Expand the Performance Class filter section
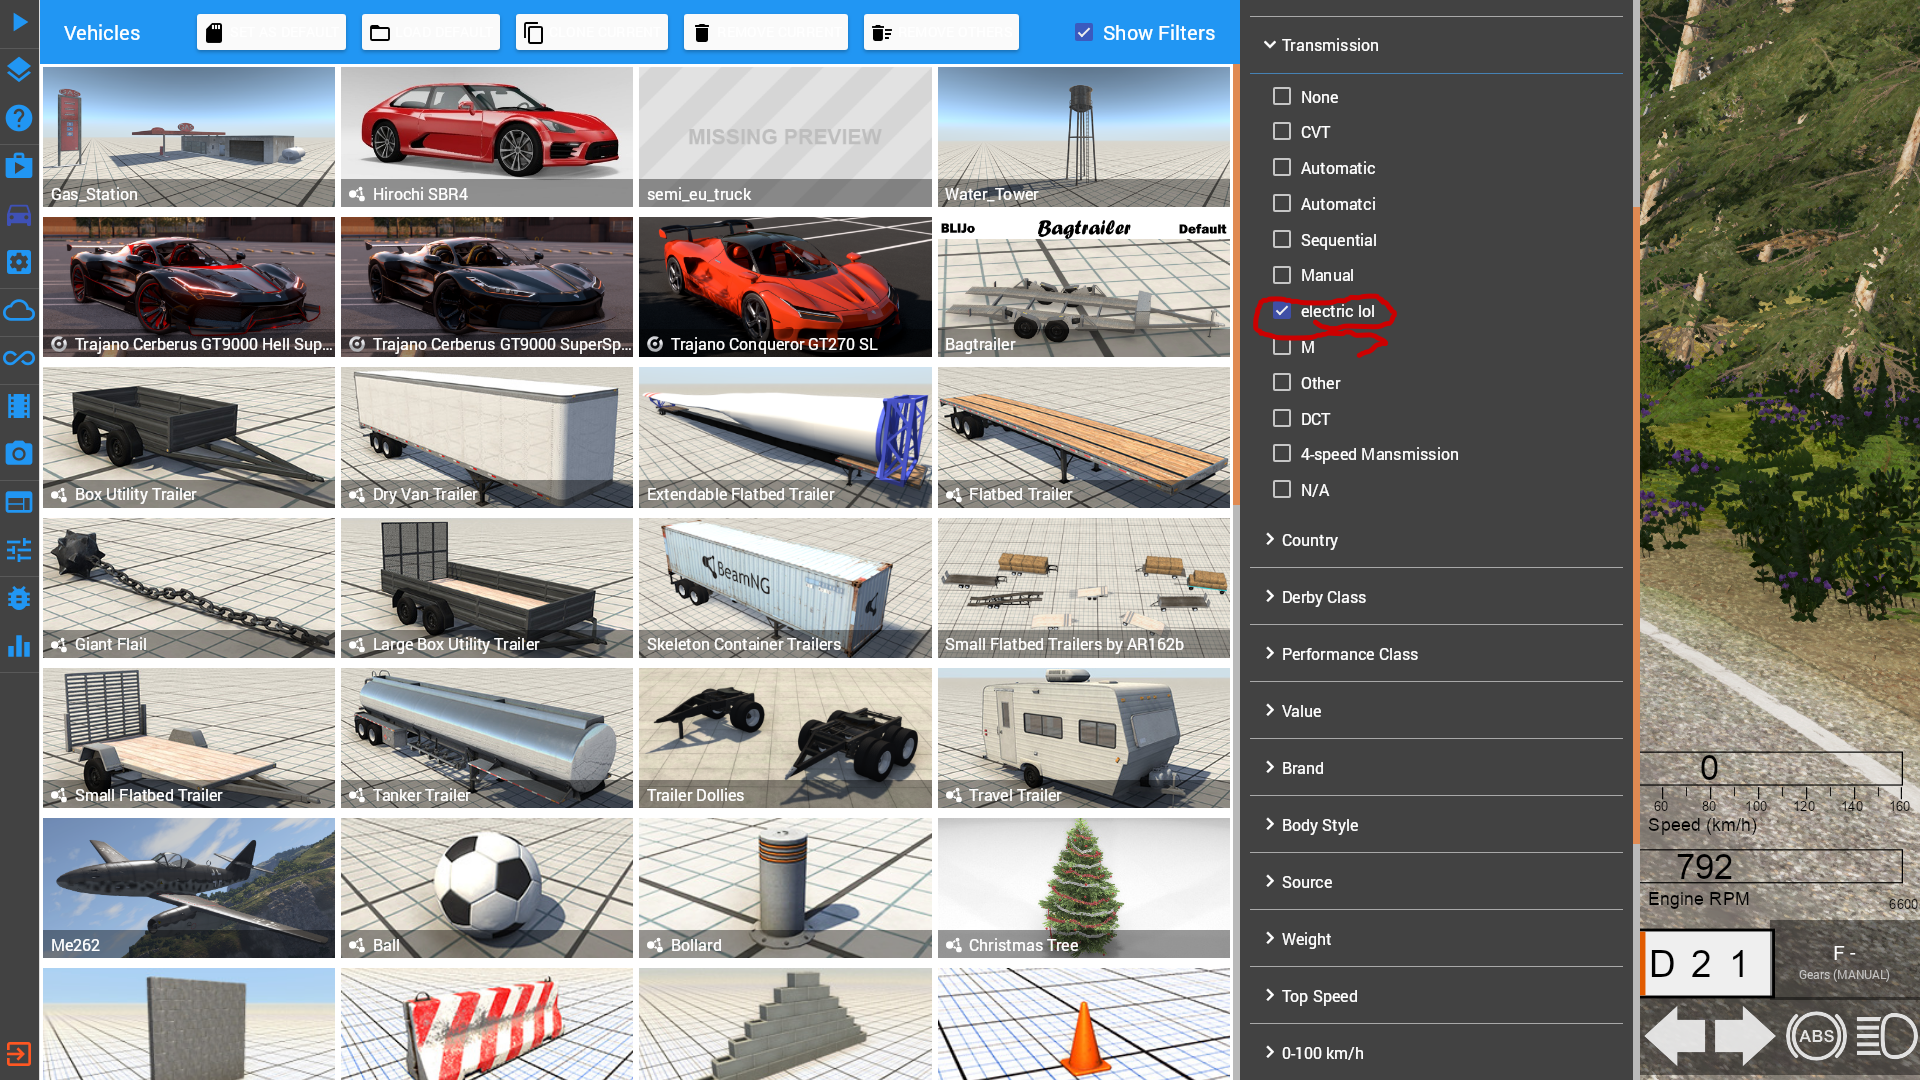Viewport: 1920px width, 1080px height. click(x=1436, y=654)
